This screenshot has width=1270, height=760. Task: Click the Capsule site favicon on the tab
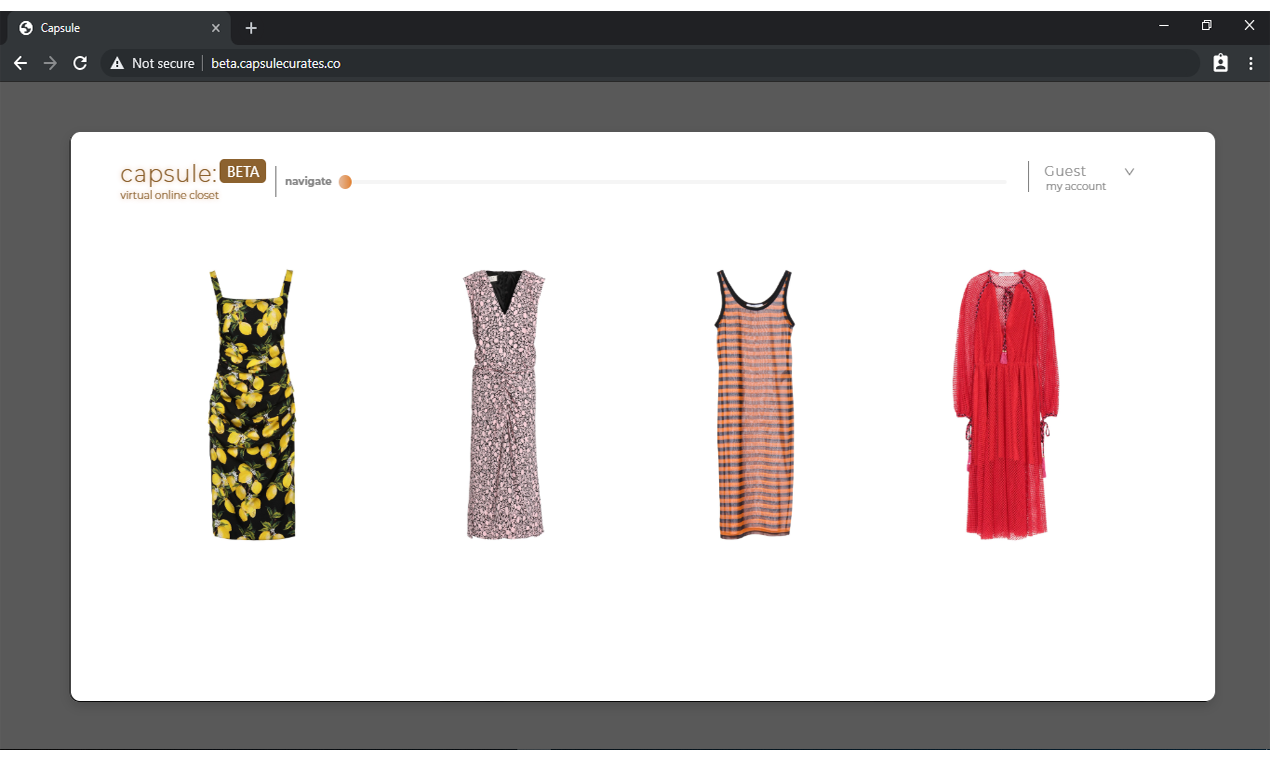pos(23,27)
